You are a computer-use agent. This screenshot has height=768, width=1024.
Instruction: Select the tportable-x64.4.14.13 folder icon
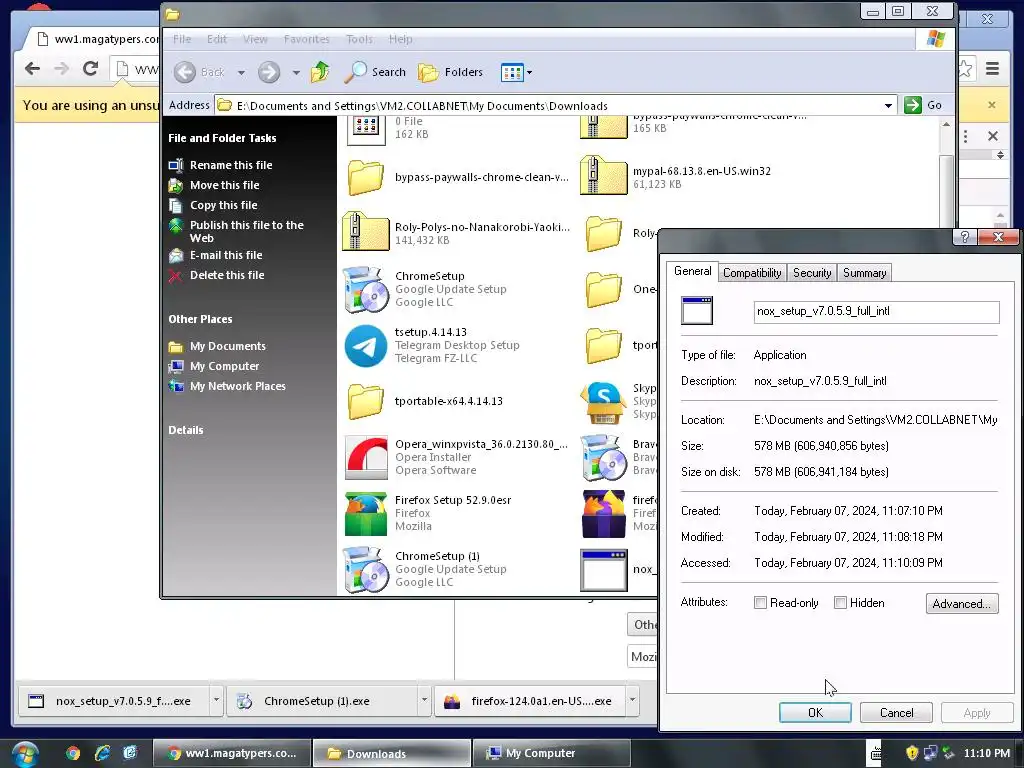tap(366, 401)
